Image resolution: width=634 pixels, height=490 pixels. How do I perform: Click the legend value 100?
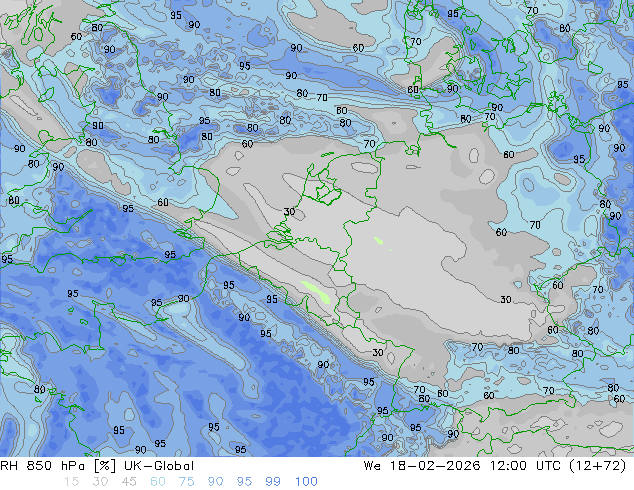pos(306,482)
